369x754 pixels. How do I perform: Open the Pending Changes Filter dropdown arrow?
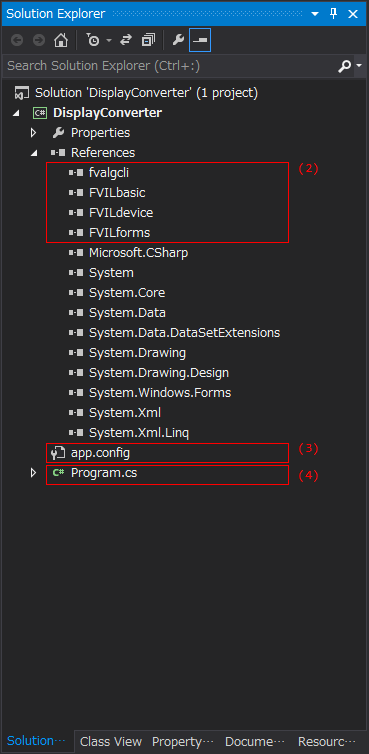pyautogui.click(x=109, y=41)
